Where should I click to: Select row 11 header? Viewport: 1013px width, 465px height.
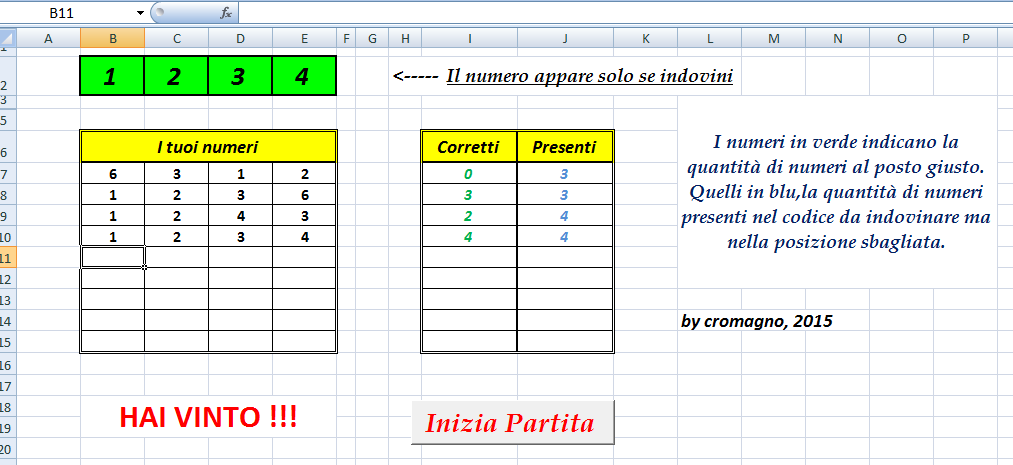coord(8,257)
